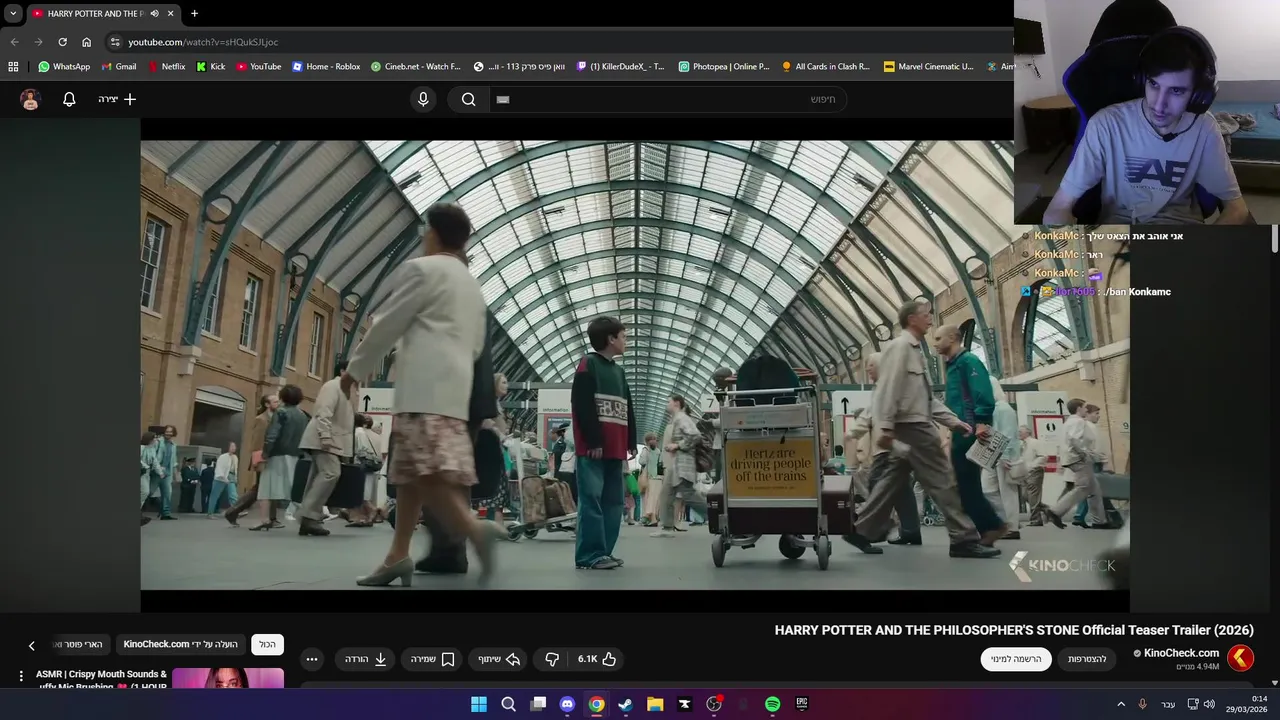Open the All Cards in Clash Royale bookmark
The height and width of the screenshot is (720, 1280).
coord(826,67)
